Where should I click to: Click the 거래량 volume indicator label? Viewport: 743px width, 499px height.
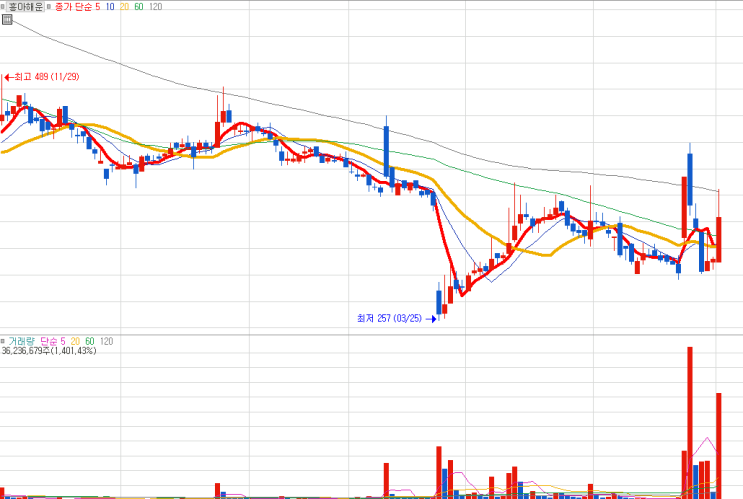click(21, 341)
